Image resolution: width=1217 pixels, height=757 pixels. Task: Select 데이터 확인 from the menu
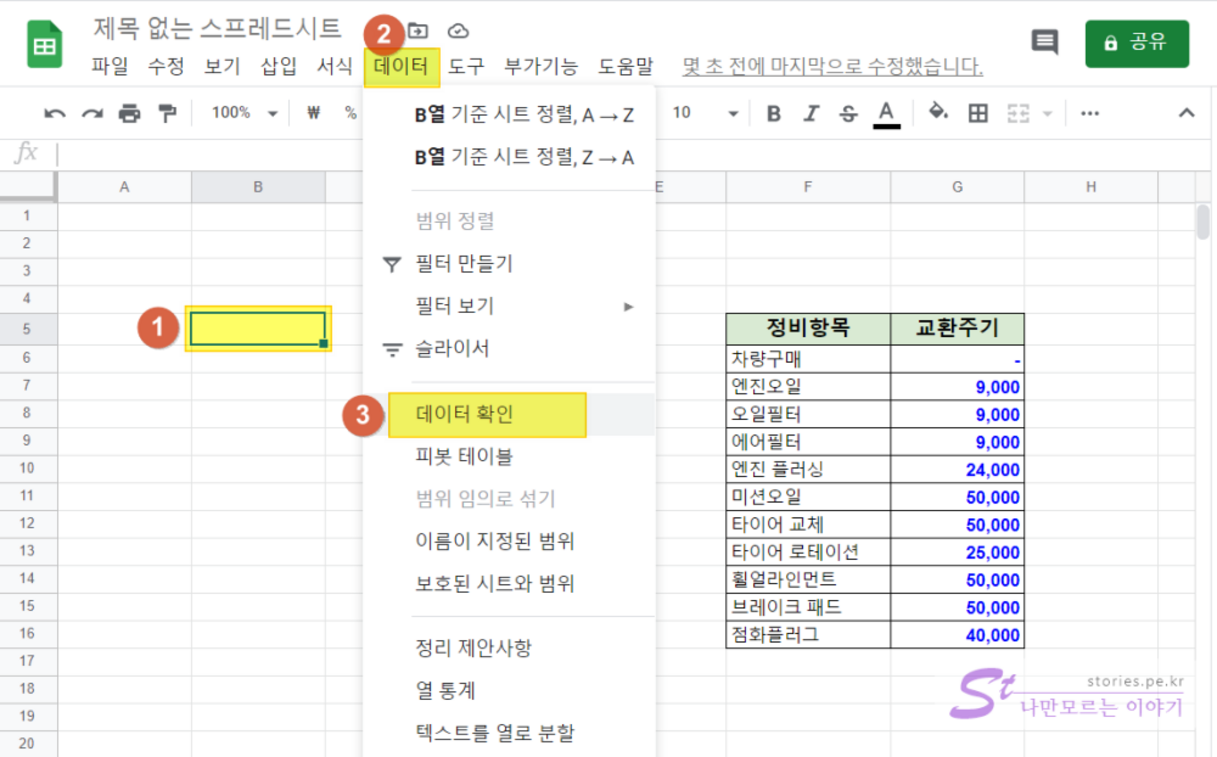coord(464,414)
